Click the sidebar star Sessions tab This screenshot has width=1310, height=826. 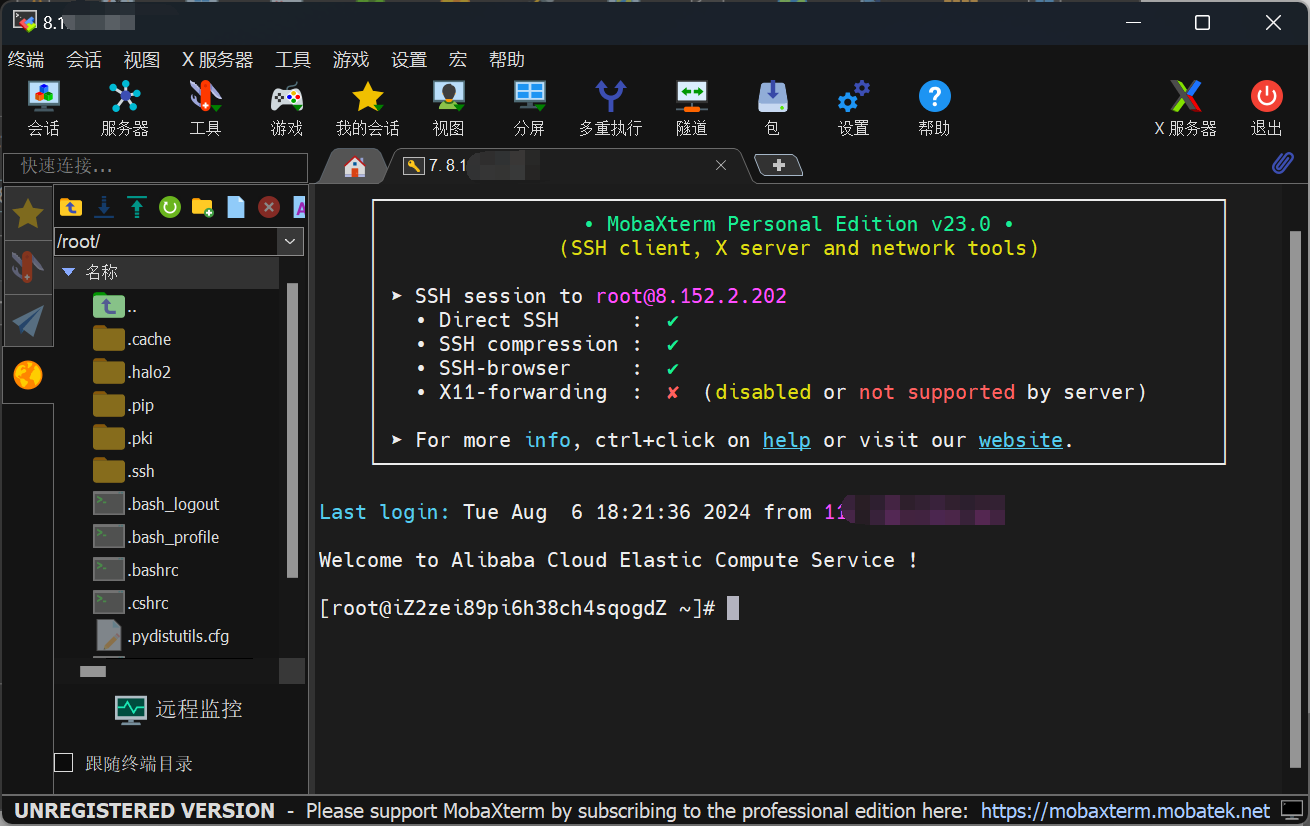tap(28, 213)
